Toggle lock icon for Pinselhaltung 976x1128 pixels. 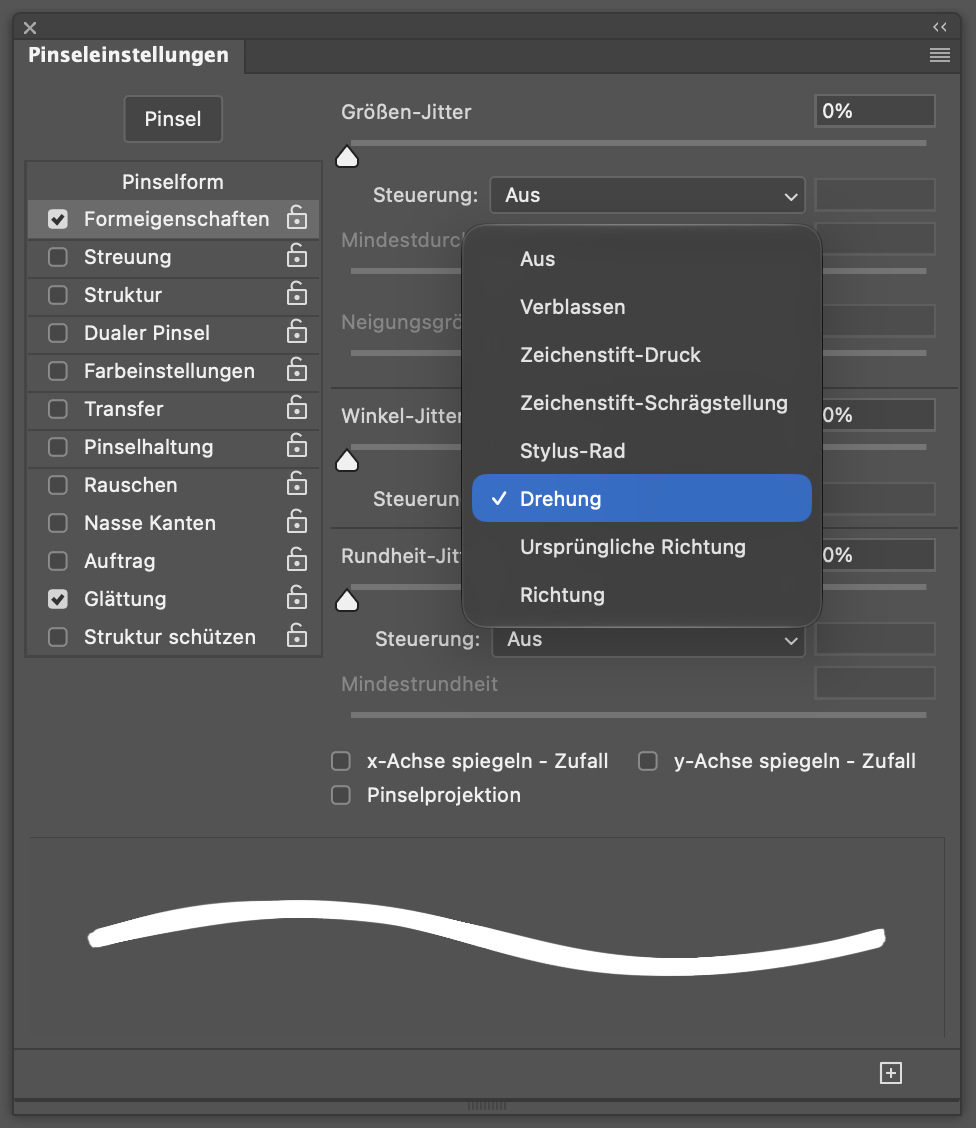pos(297,447)
